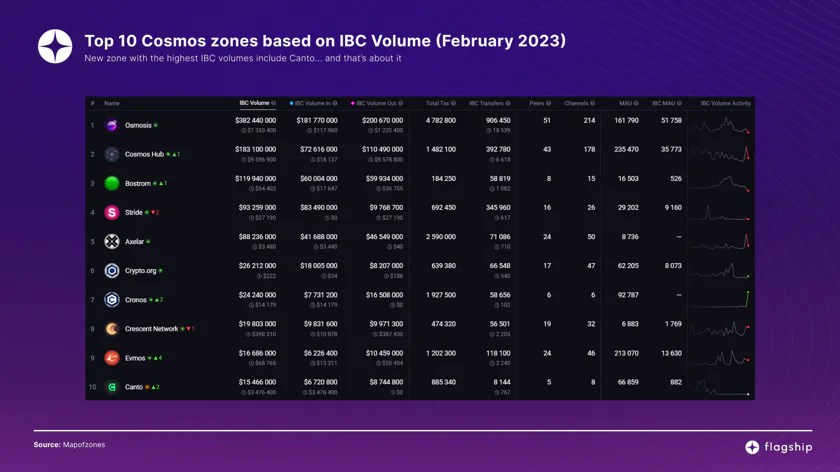Click Stride IBC Volume In $83 490 000
Image resolution: width=840 pixels, height=472 pixels.
pyautogui.click(x=319, y=207)
